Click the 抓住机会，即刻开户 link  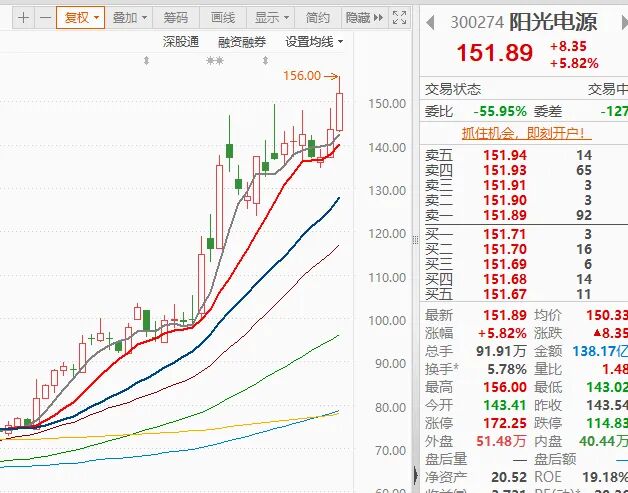[526, 133]
